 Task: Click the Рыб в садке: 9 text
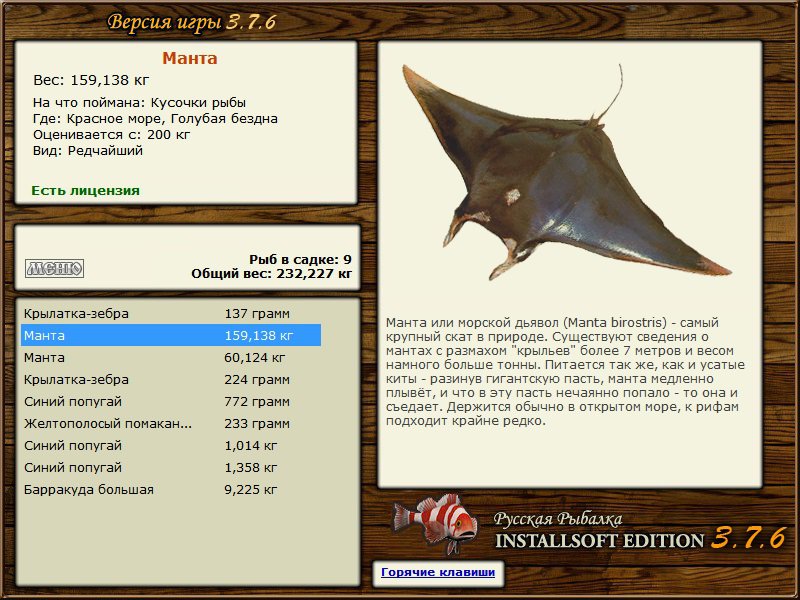pos(301,259)
